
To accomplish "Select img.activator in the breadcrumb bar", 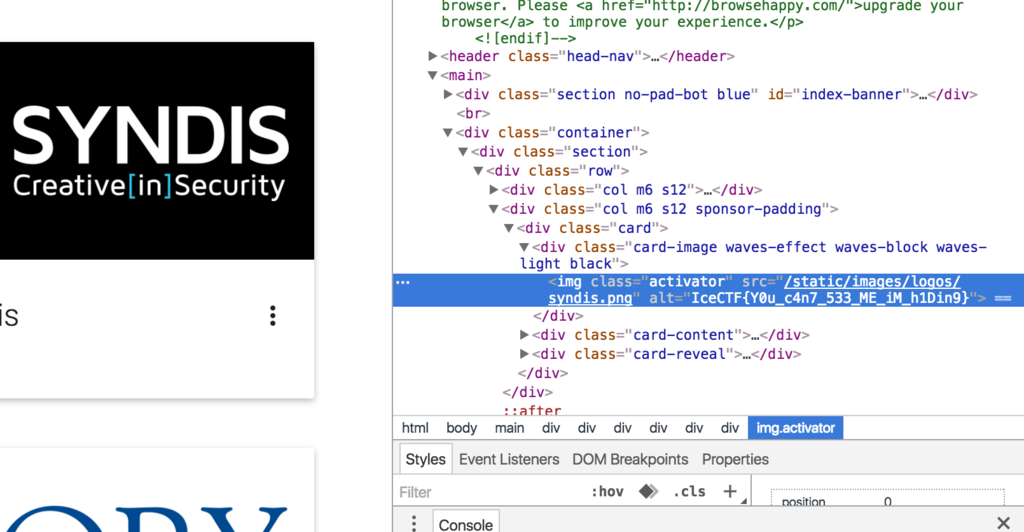I will coord(795,428).
